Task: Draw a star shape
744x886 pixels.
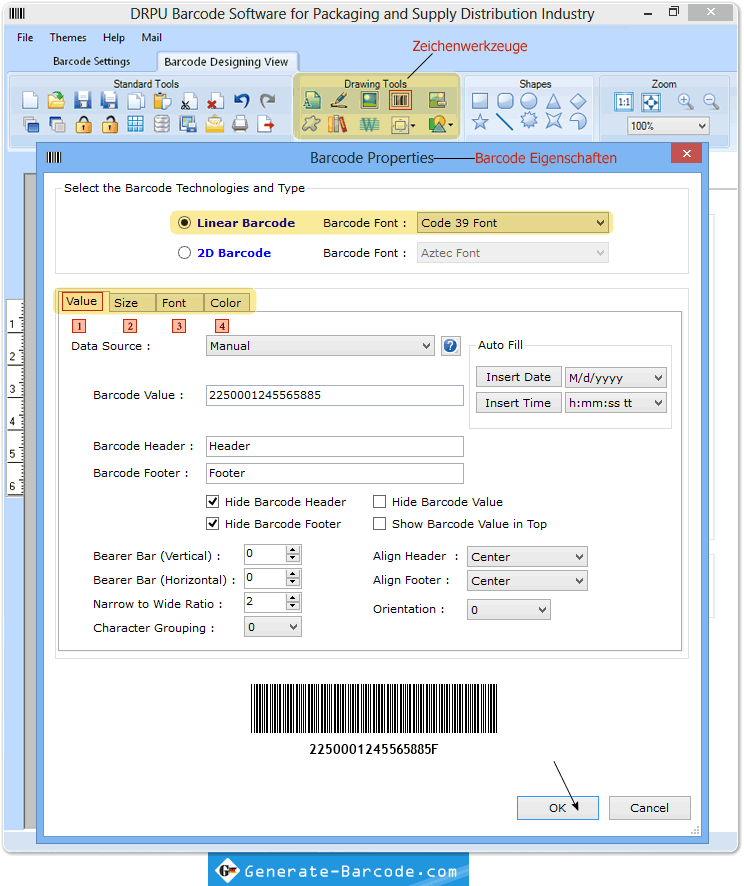Action: [x=480, y=121]
